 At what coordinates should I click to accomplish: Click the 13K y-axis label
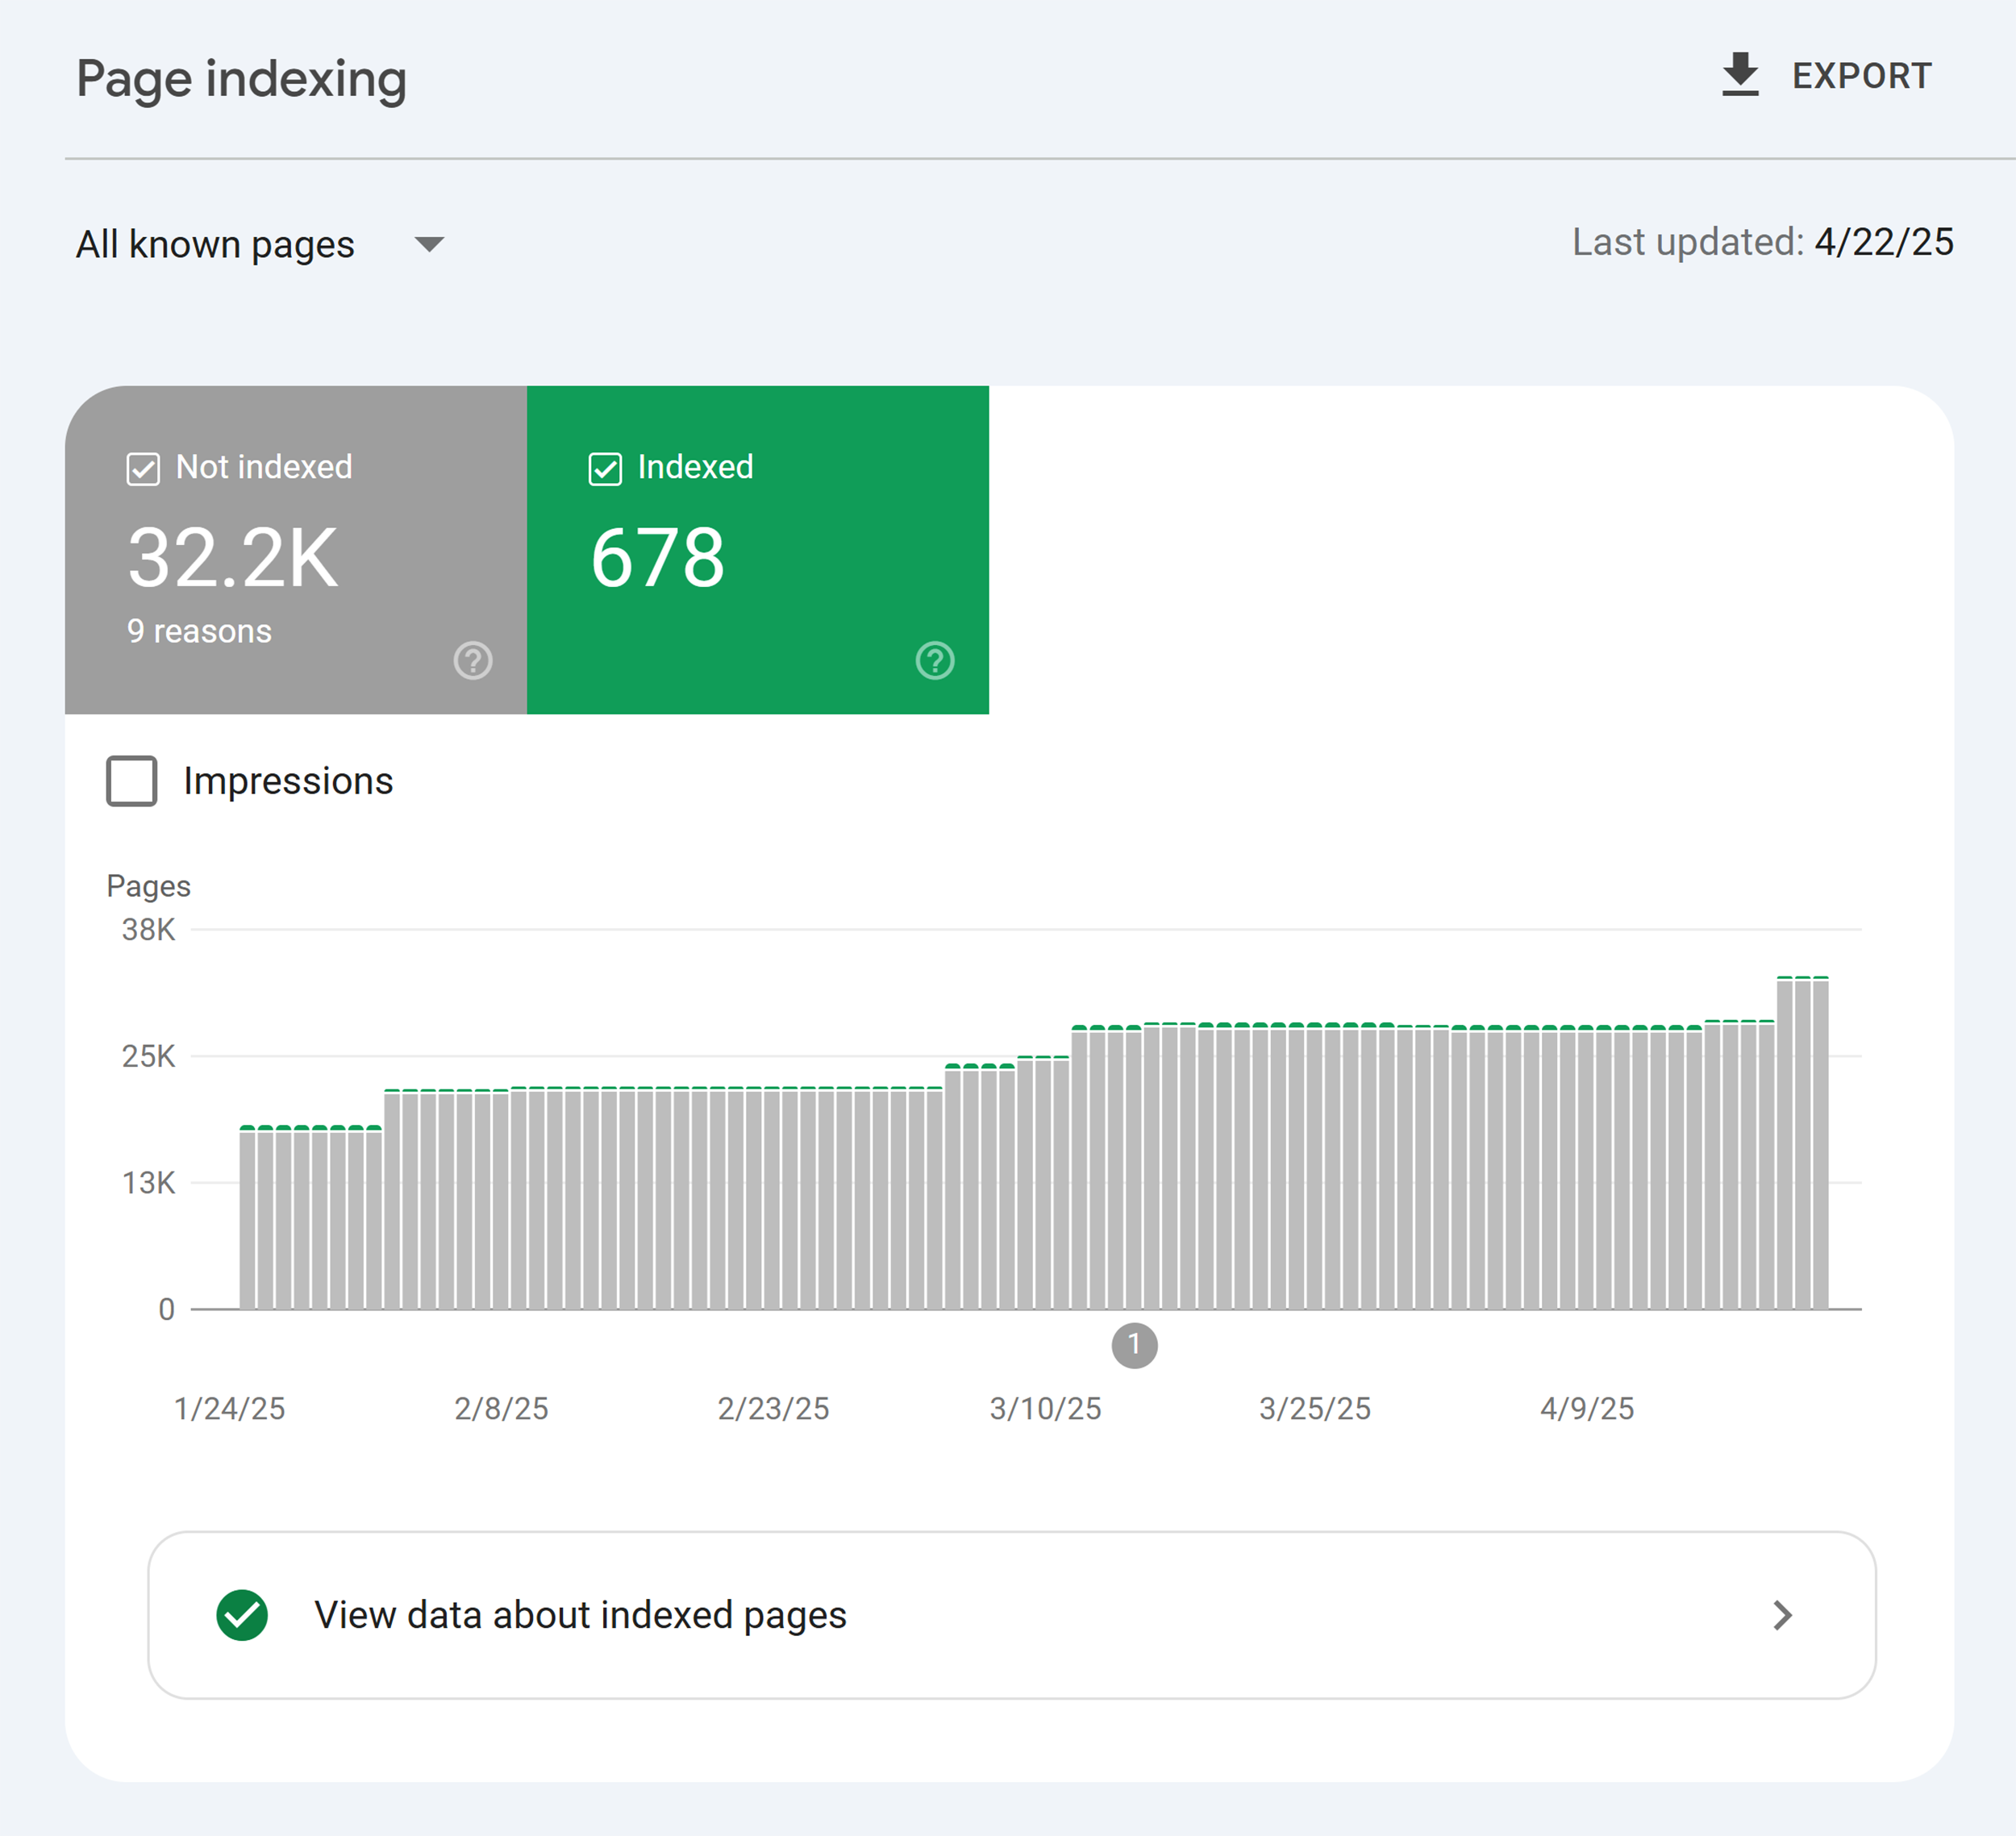148,1183
